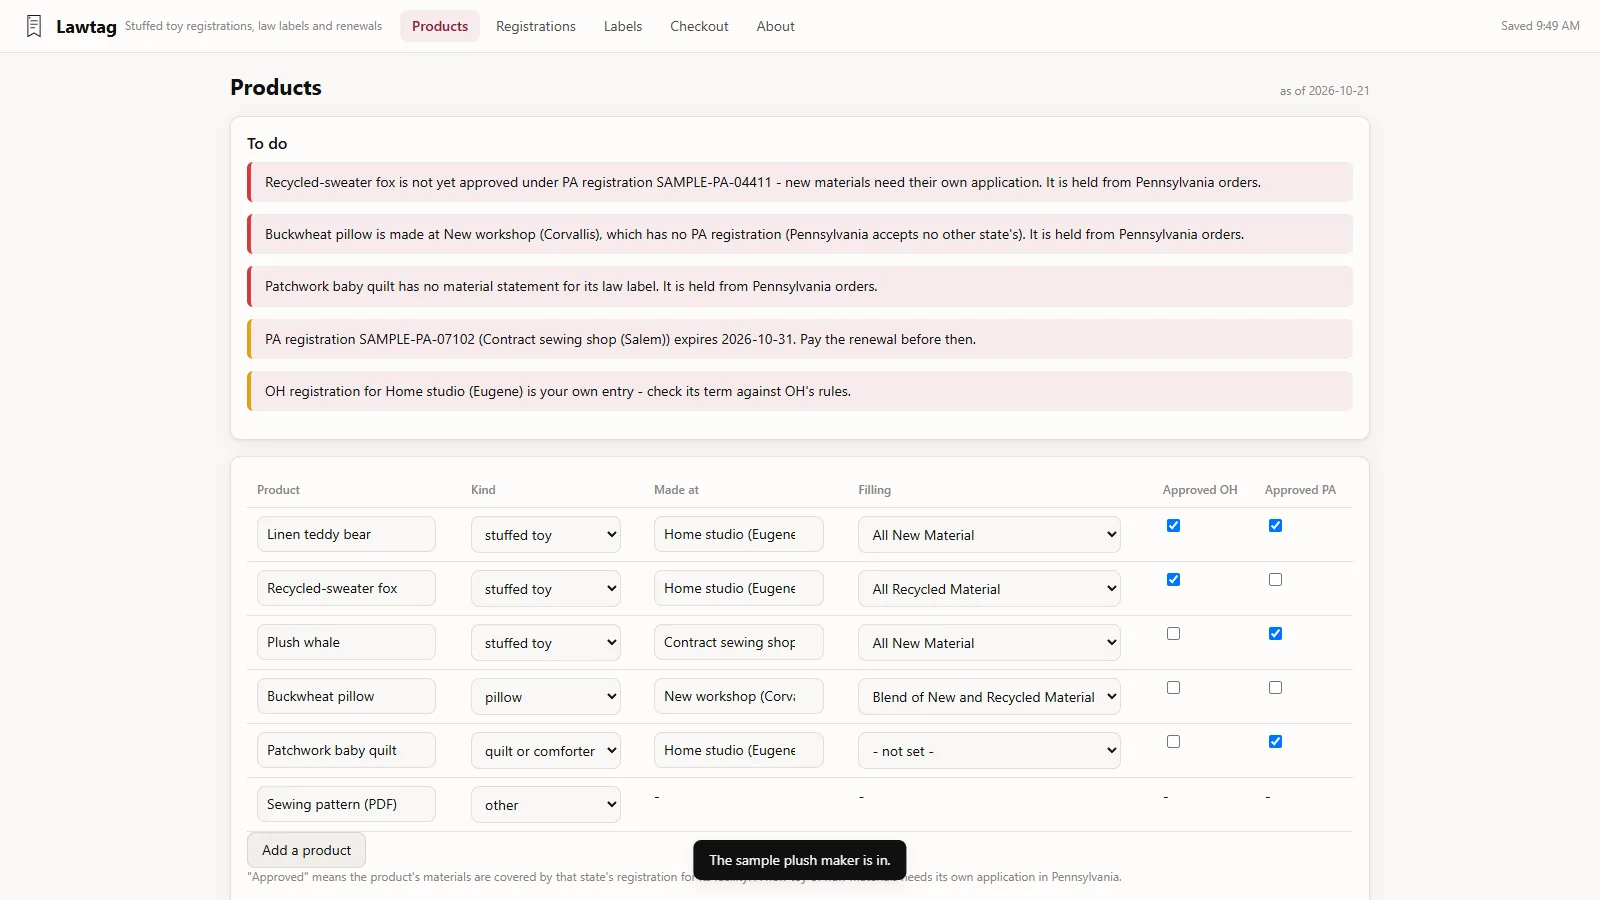Open Kind dropdown for Sewing pattern (PDF)

click(x=546, y=805)
